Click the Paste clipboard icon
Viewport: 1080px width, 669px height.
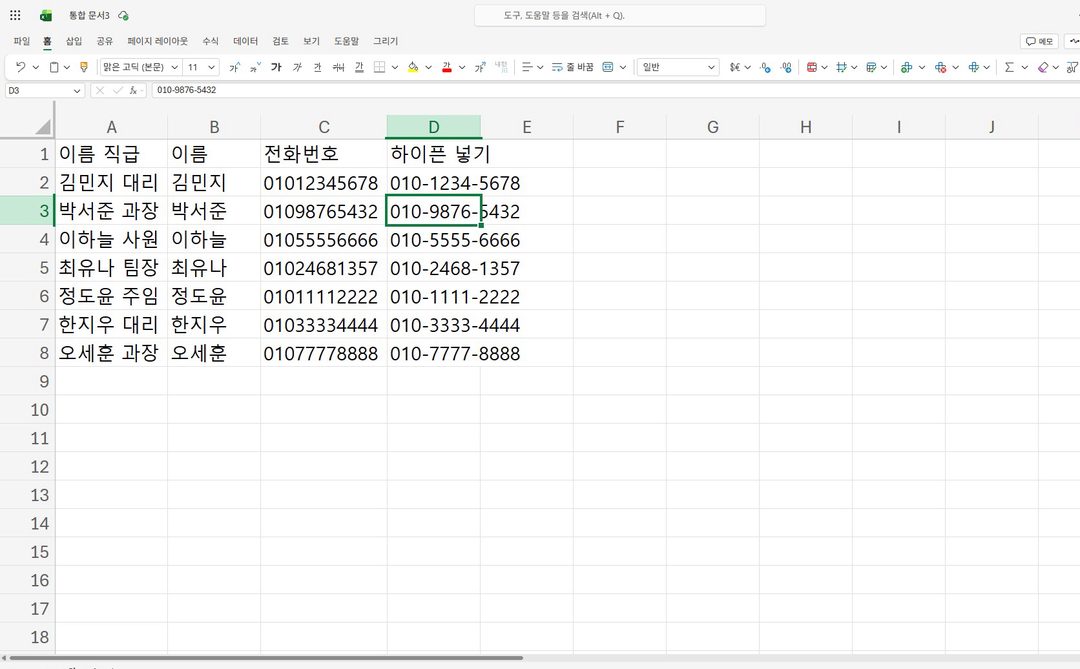point(54,67)
